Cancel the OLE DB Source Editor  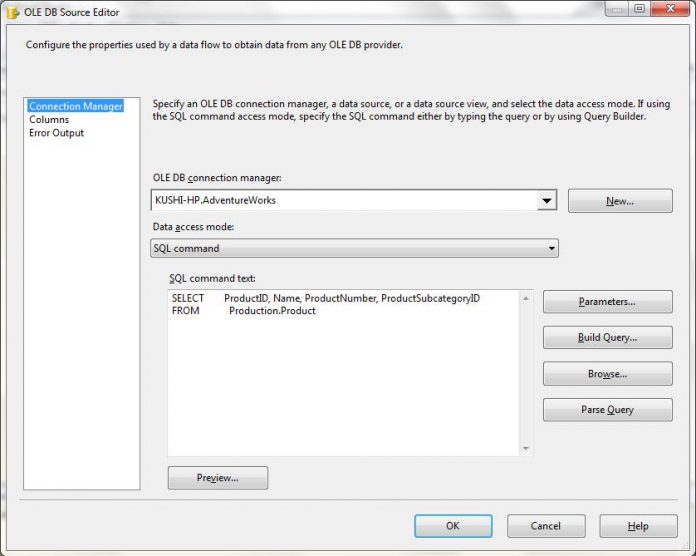(545, 526)
